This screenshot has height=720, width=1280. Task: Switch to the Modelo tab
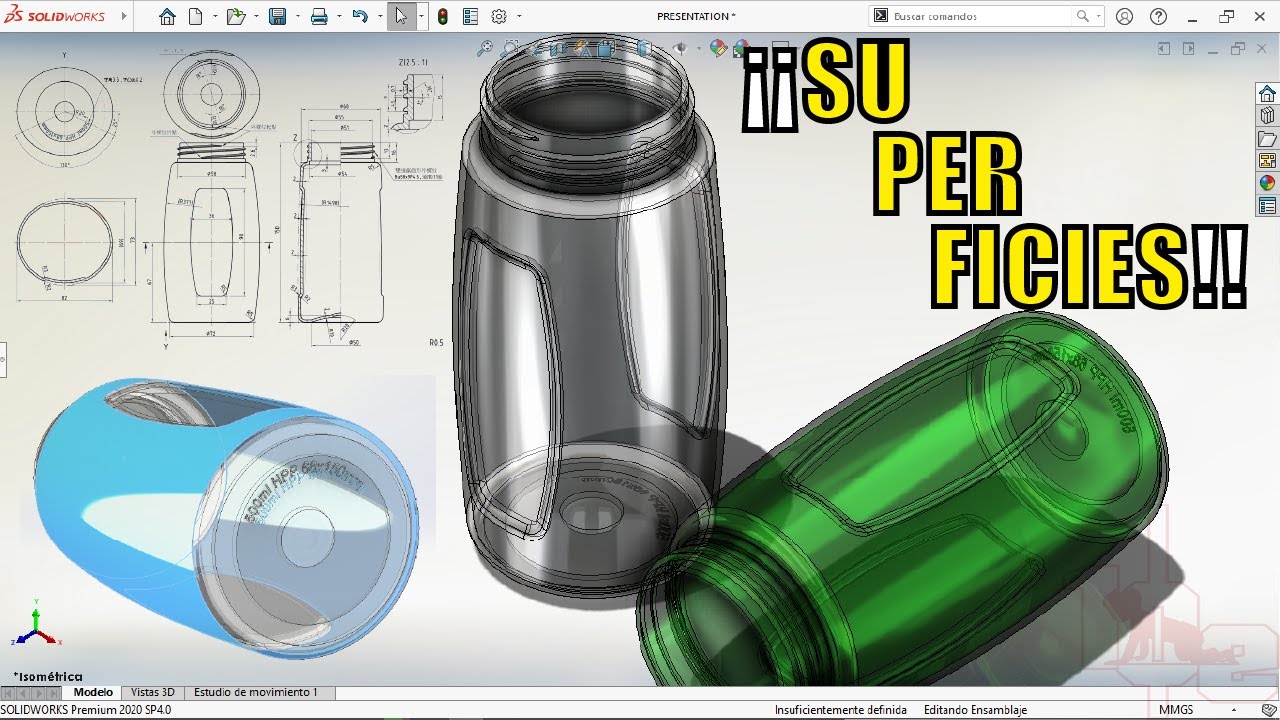(93, 692)
